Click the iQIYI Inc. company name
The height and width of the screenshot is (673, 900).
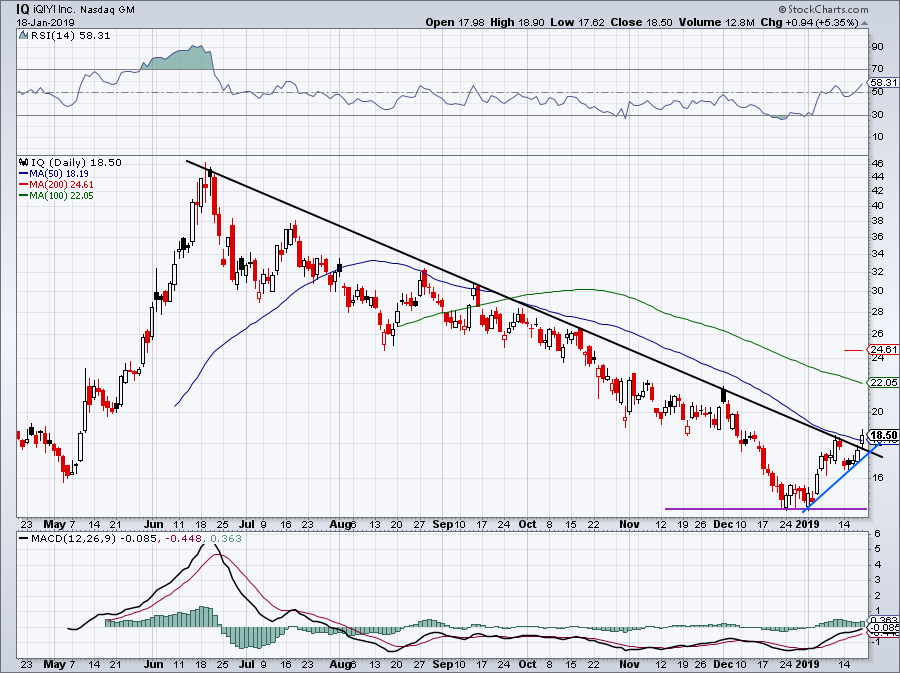tap(55, 10)
